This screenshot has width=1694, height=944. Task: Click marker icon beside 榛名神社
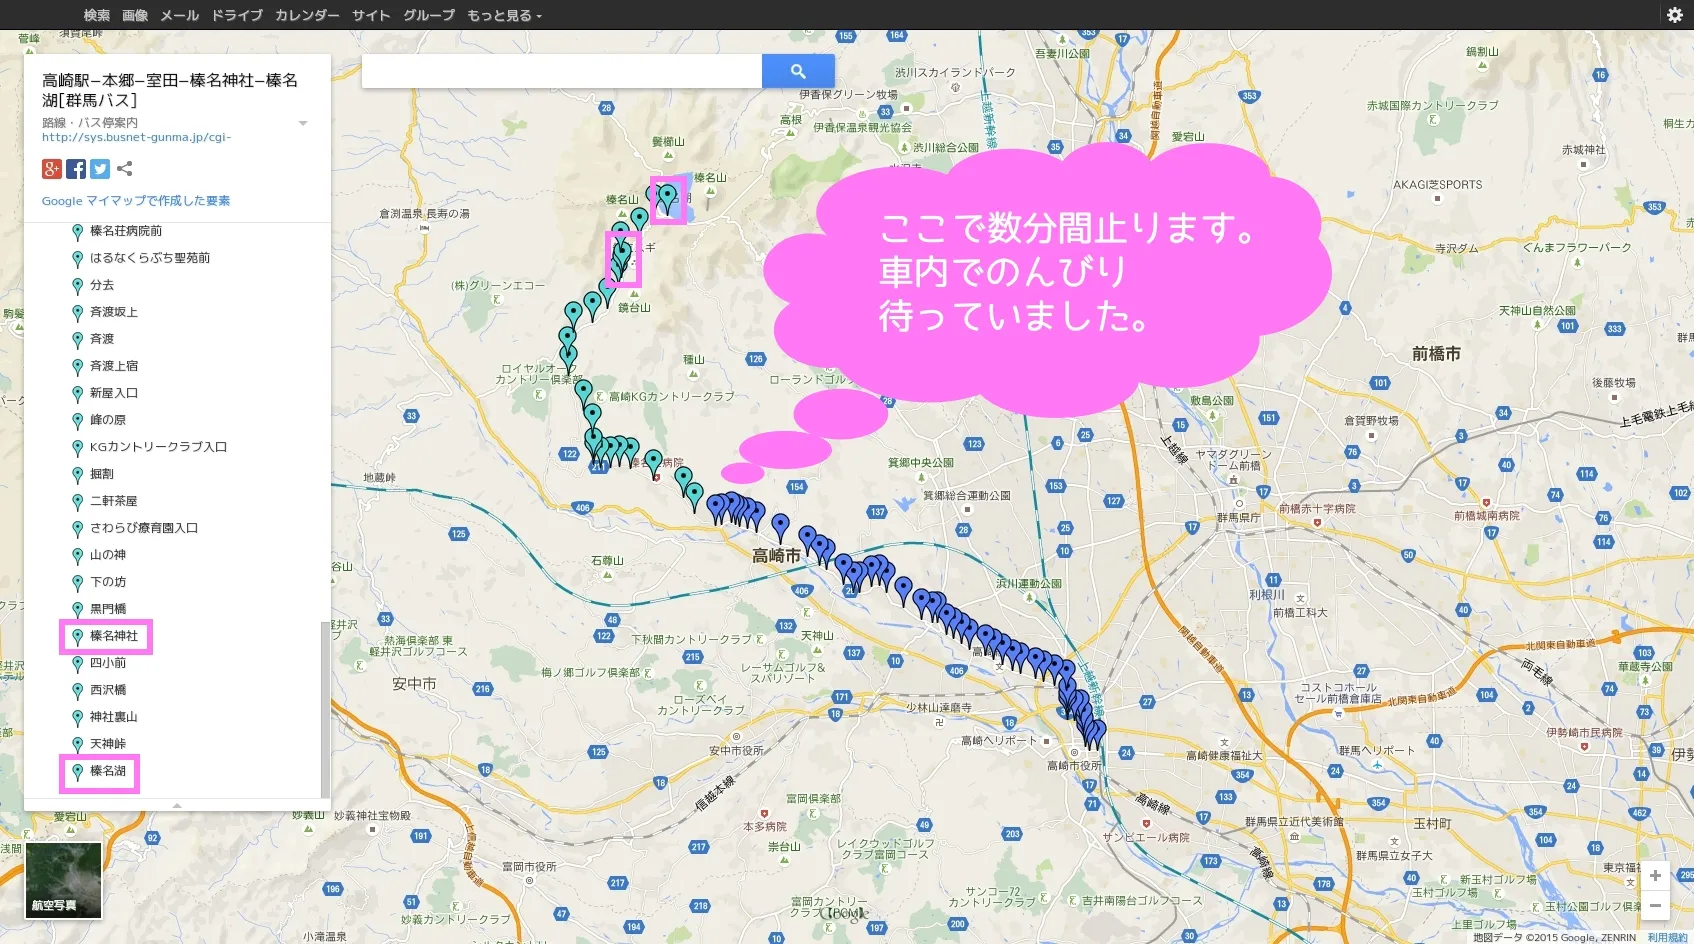(x=77, y=637)
